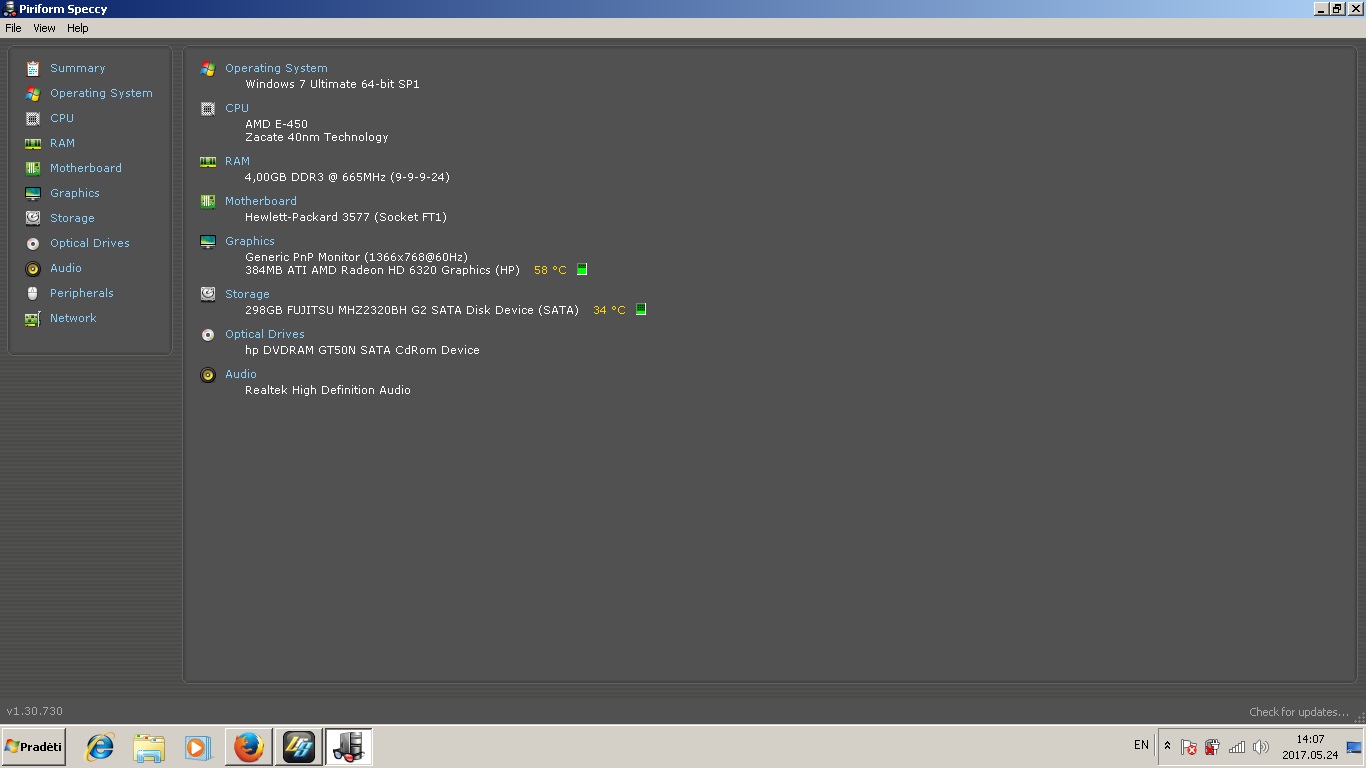1366x768 pixels.
Task: Click the green temperature indicator next to 34 °C
Action: point(641,309)
